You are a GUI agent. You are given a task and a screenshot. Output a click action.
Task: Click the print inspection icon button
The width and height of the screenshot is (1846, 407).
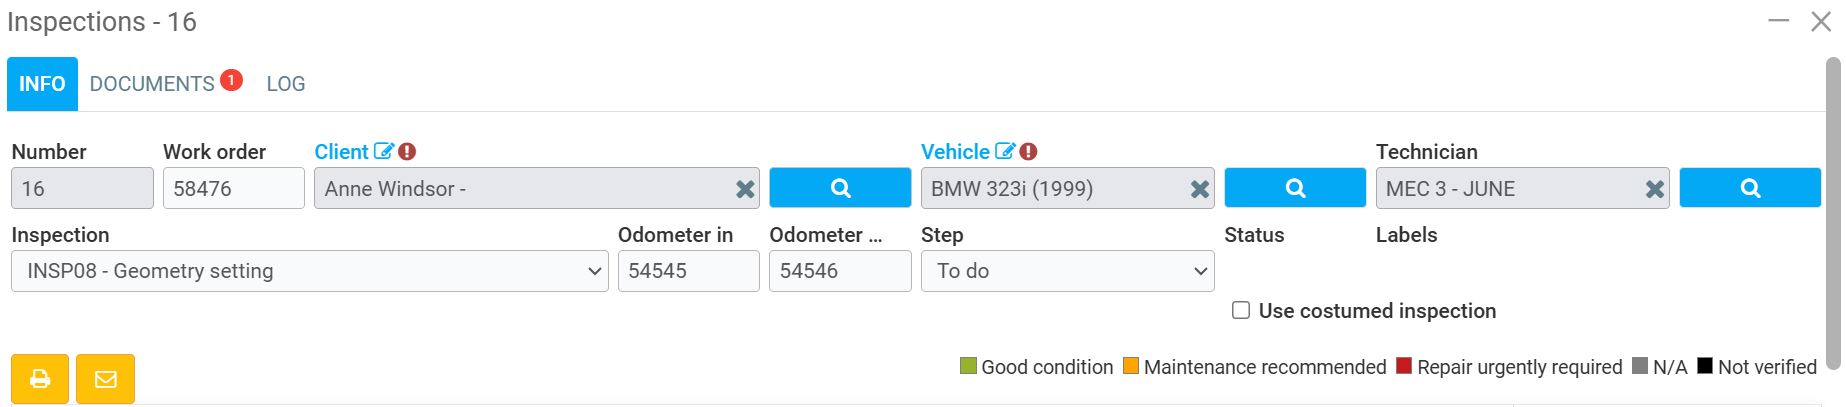coord(40,379)
